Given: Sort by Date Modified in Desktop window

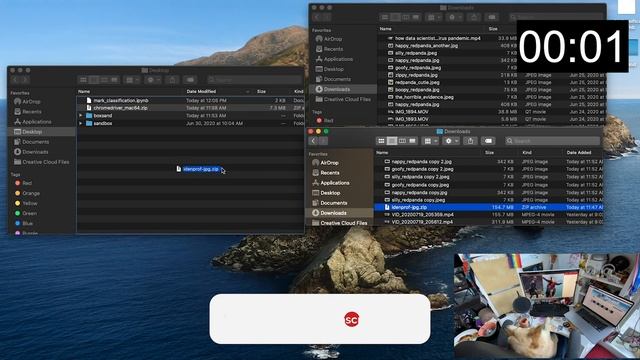Looking at the screenshot, I should [201, 91].
